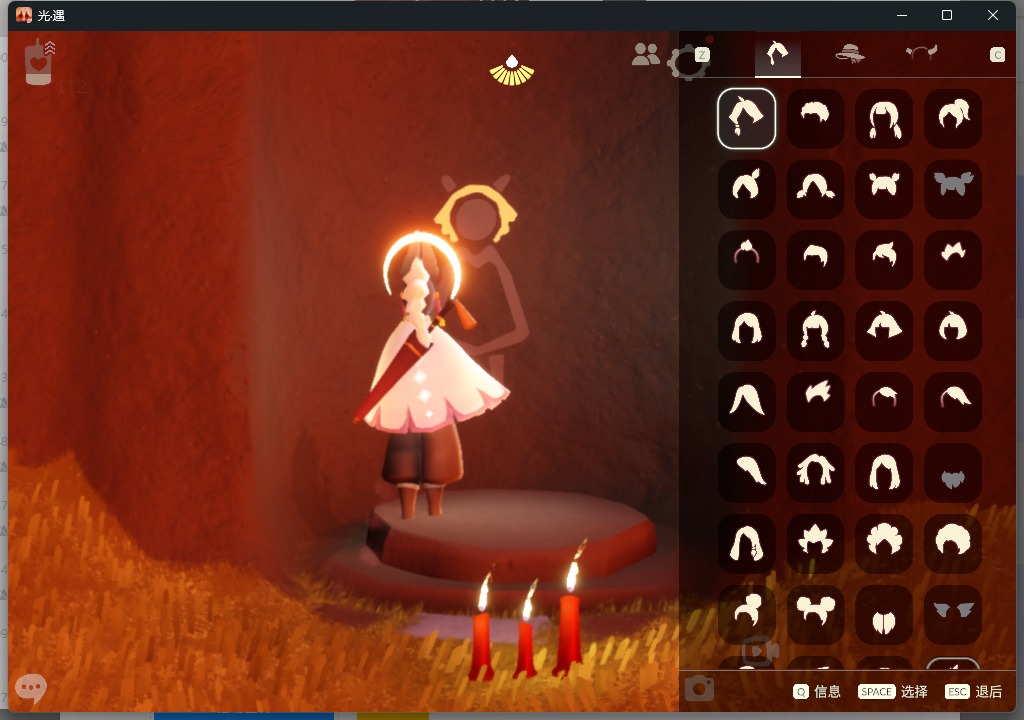The image size is (1024, 720).
Task: Select the short hair with twin bow tufts
Action: pyautogui.click(x=884, y=189)
